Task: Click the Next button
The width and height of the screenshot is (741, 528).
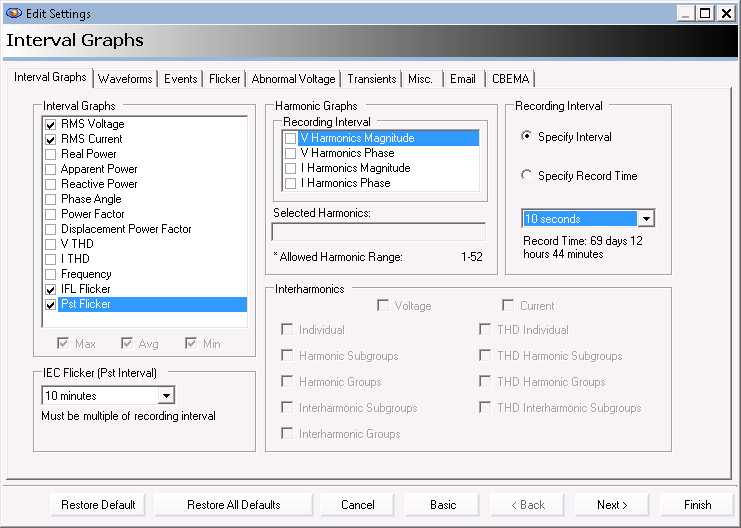Action: pyautogui.click(x=612, y=505)
